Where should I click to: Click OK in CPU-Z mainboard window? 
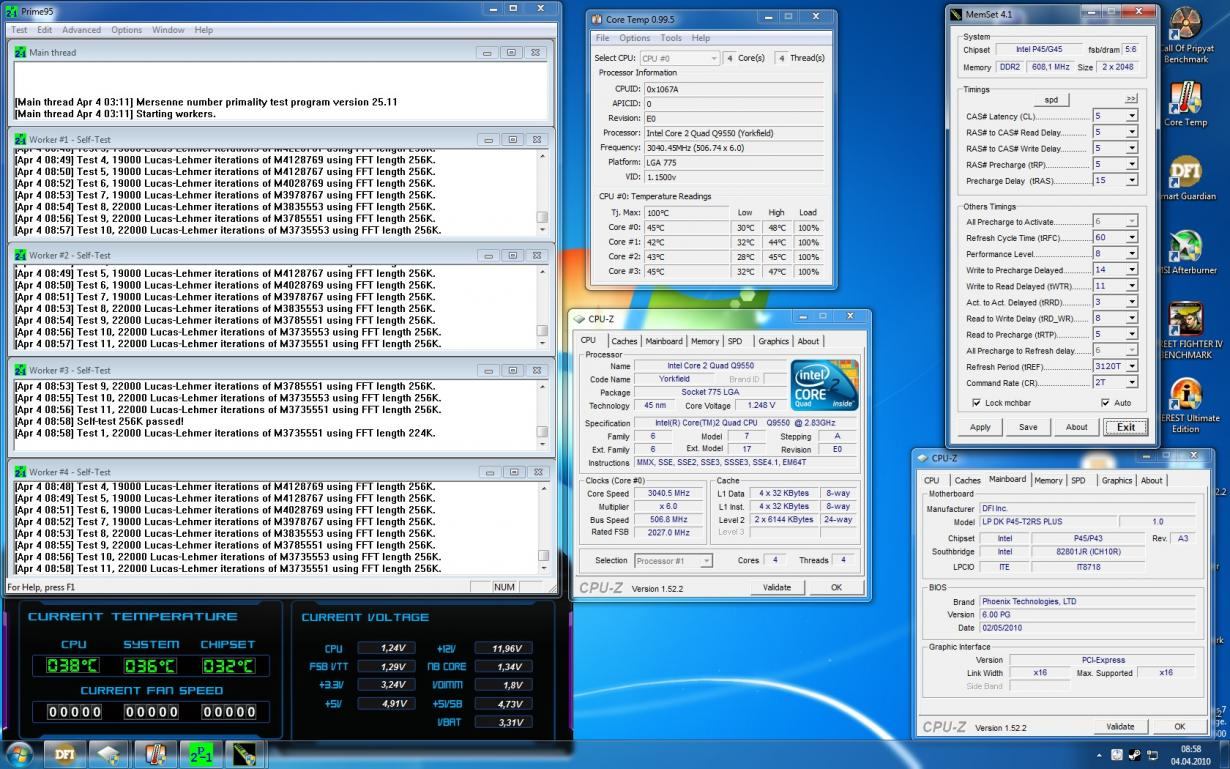1179,726
